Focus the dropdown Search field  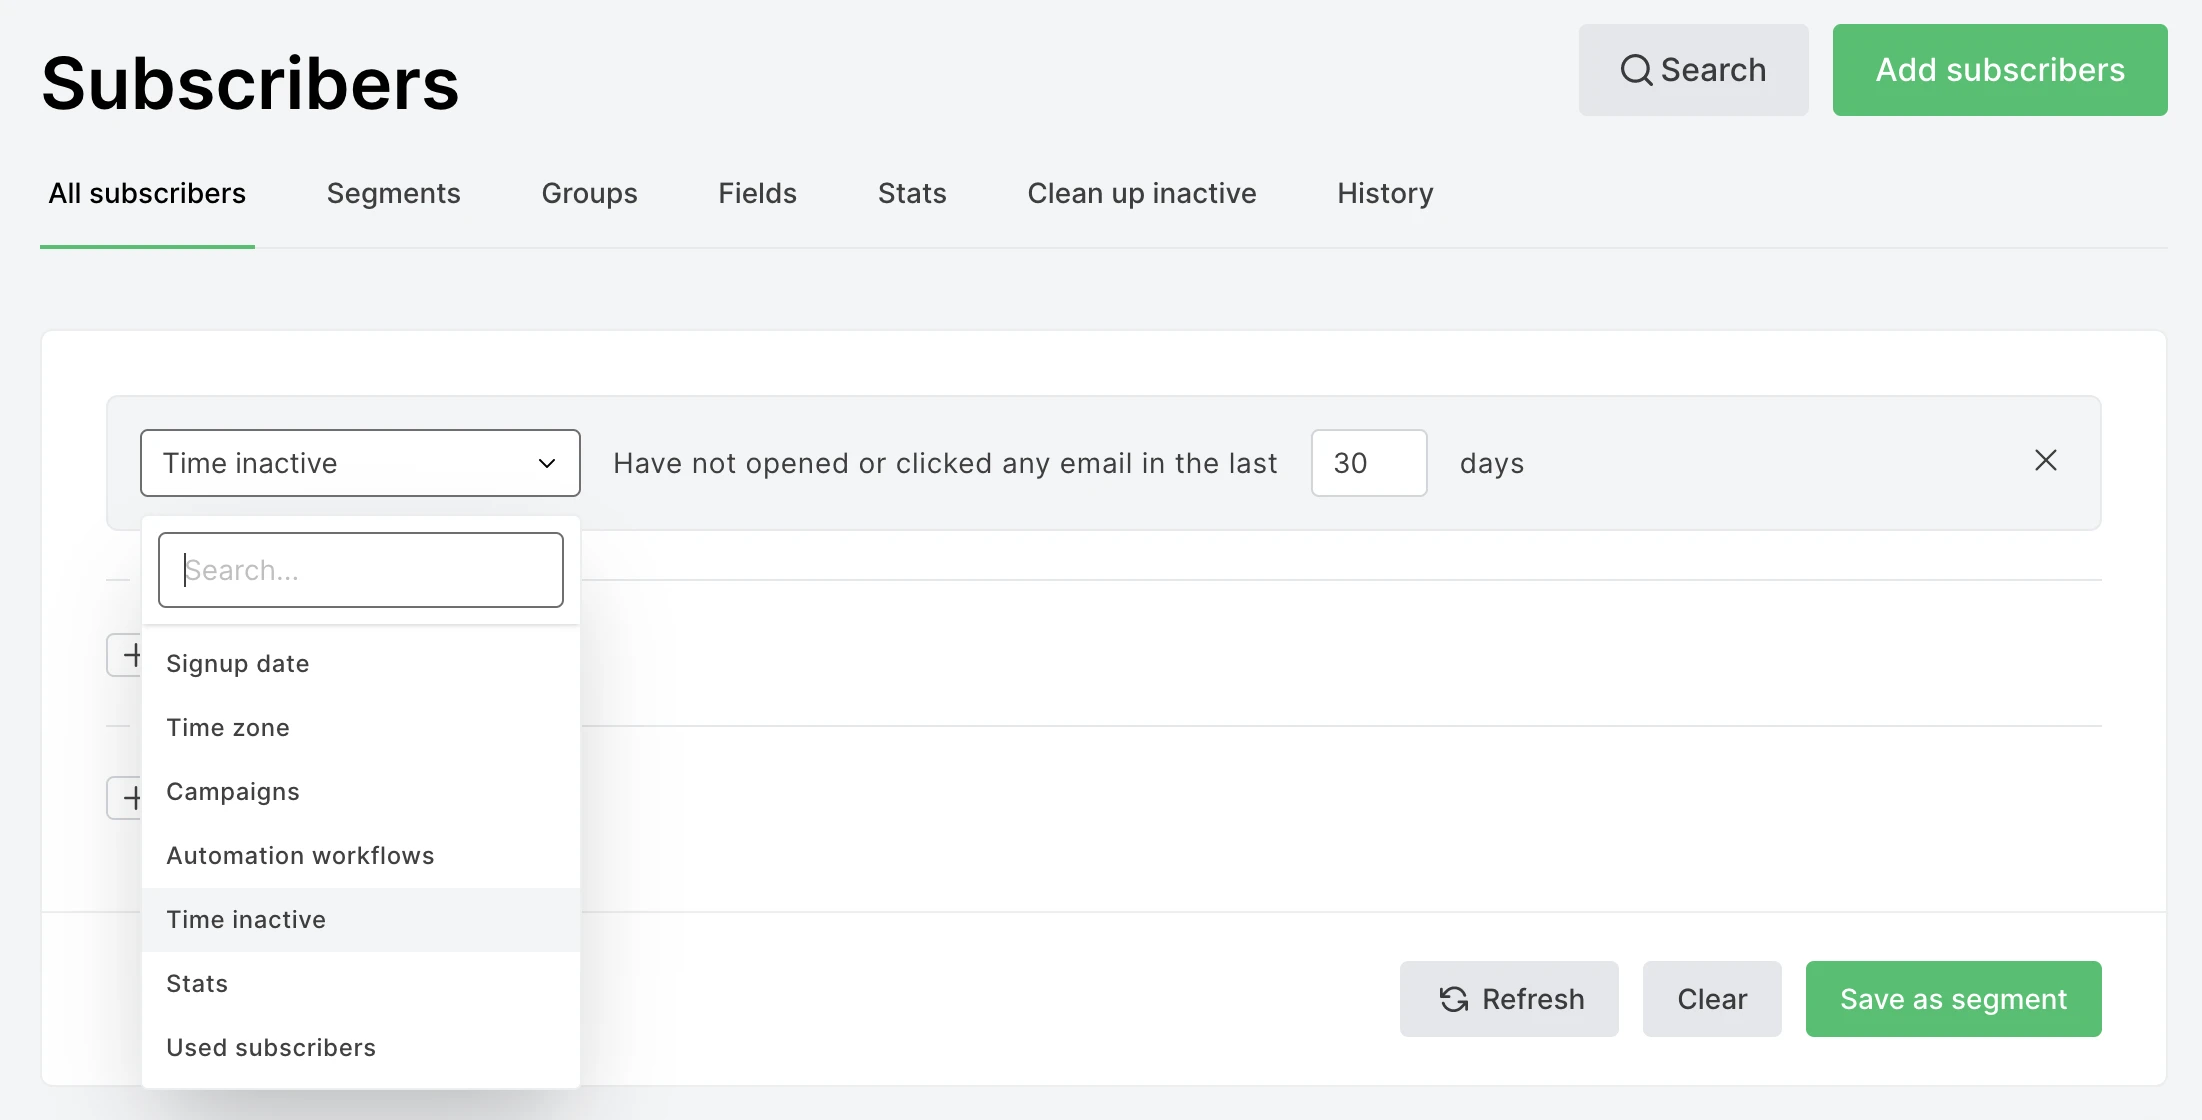[x=360, y=570]
